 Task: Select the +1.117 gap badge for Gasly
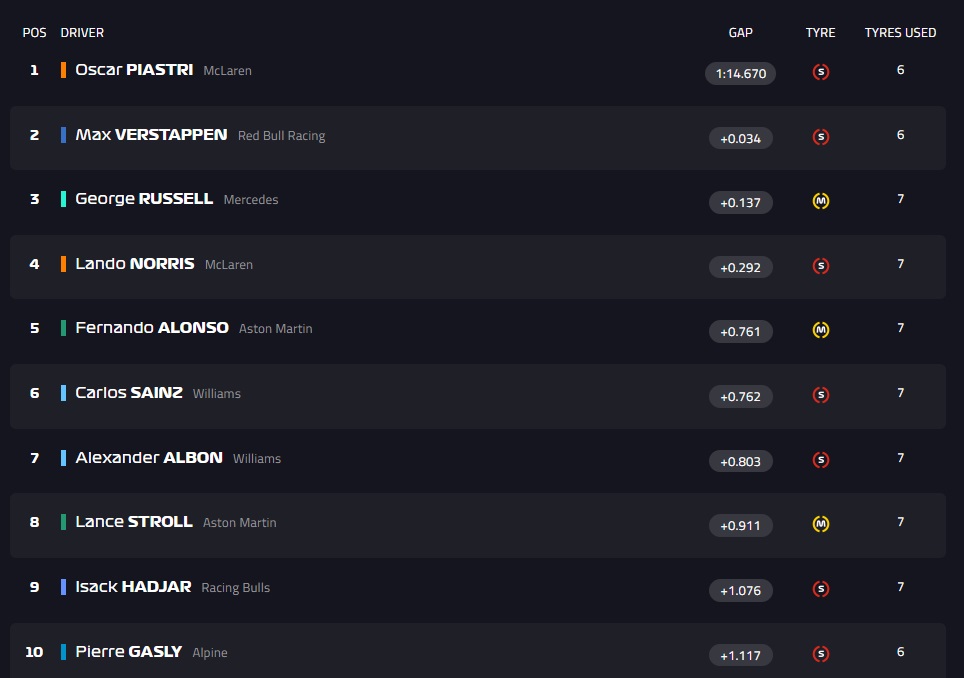[740, 655]
